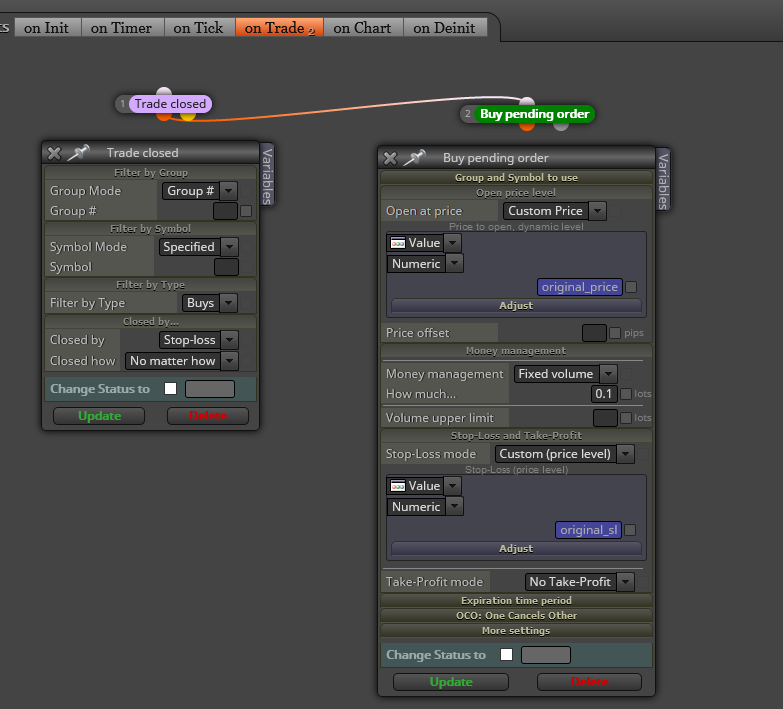Select the on Trade tab

[x=280, y=28]
